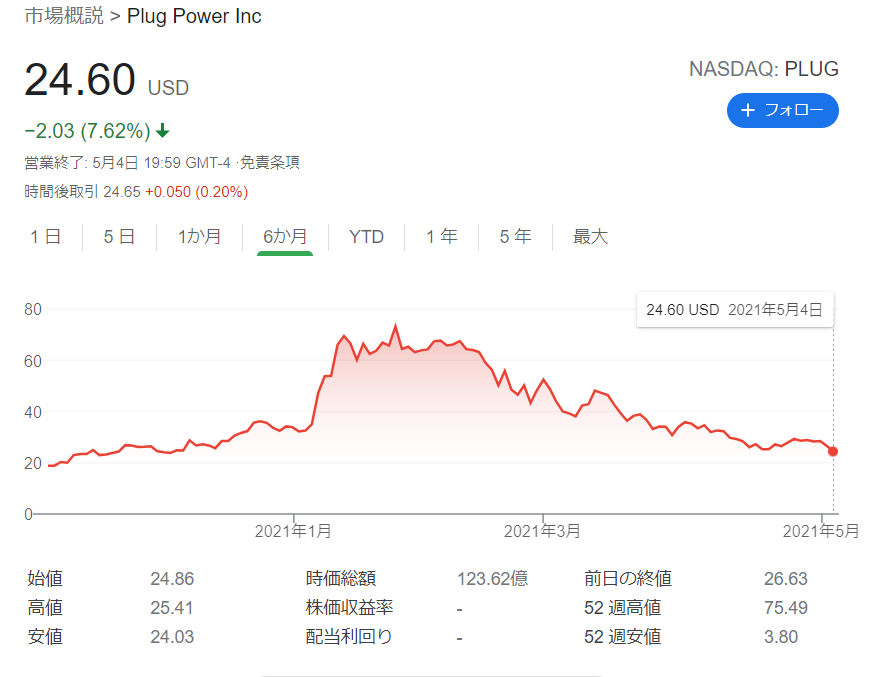Screen dimensions: 871x677
Task: Click the 2021年5月 axis label
Action: click(821, 531)
